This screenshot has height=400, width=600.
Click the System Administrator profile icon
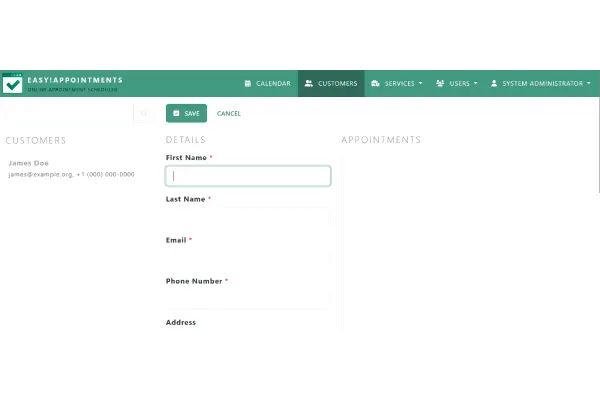click(x=494, y=84)
